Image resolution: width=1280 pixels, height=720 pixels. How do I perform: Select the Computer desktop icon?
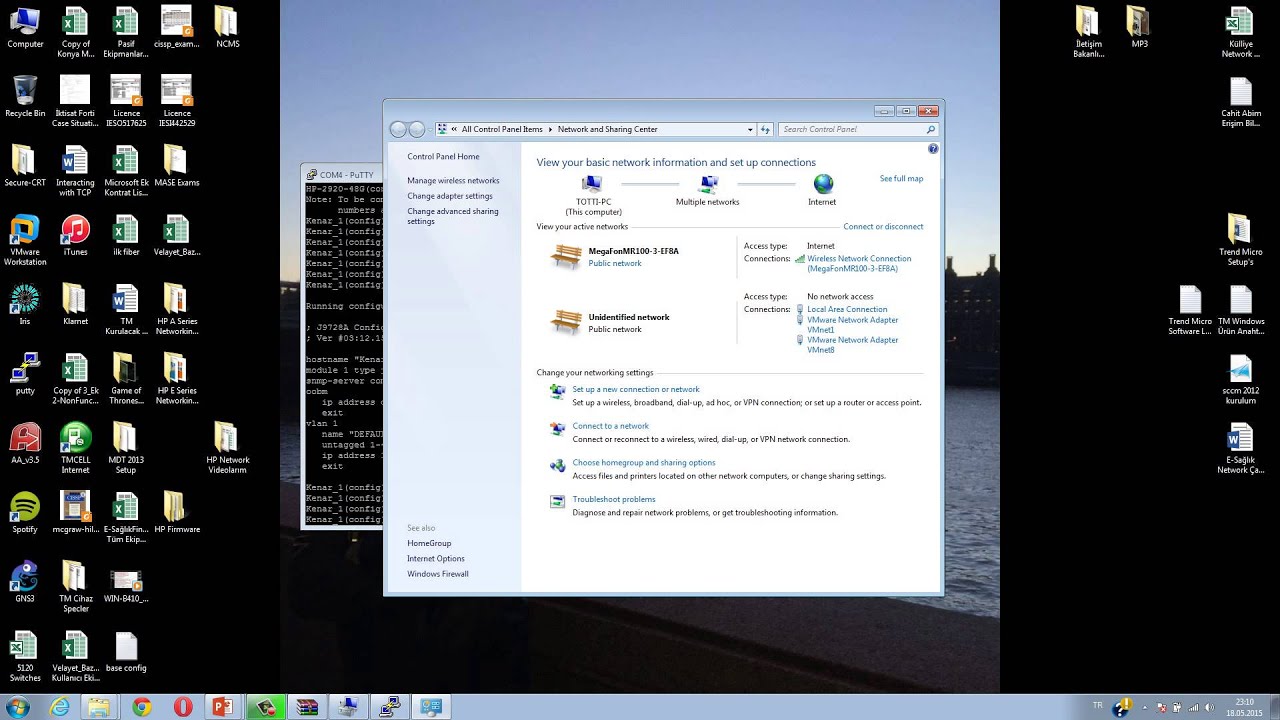pyautogui.click(x=25, y=28)
